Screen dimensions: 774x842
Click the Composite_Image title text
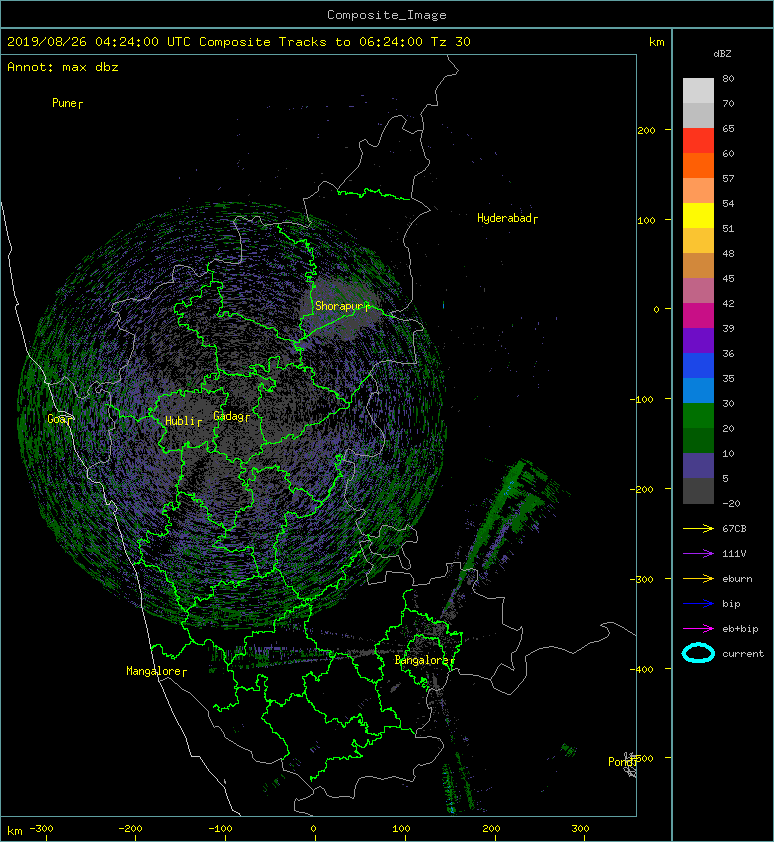[387, 15]
